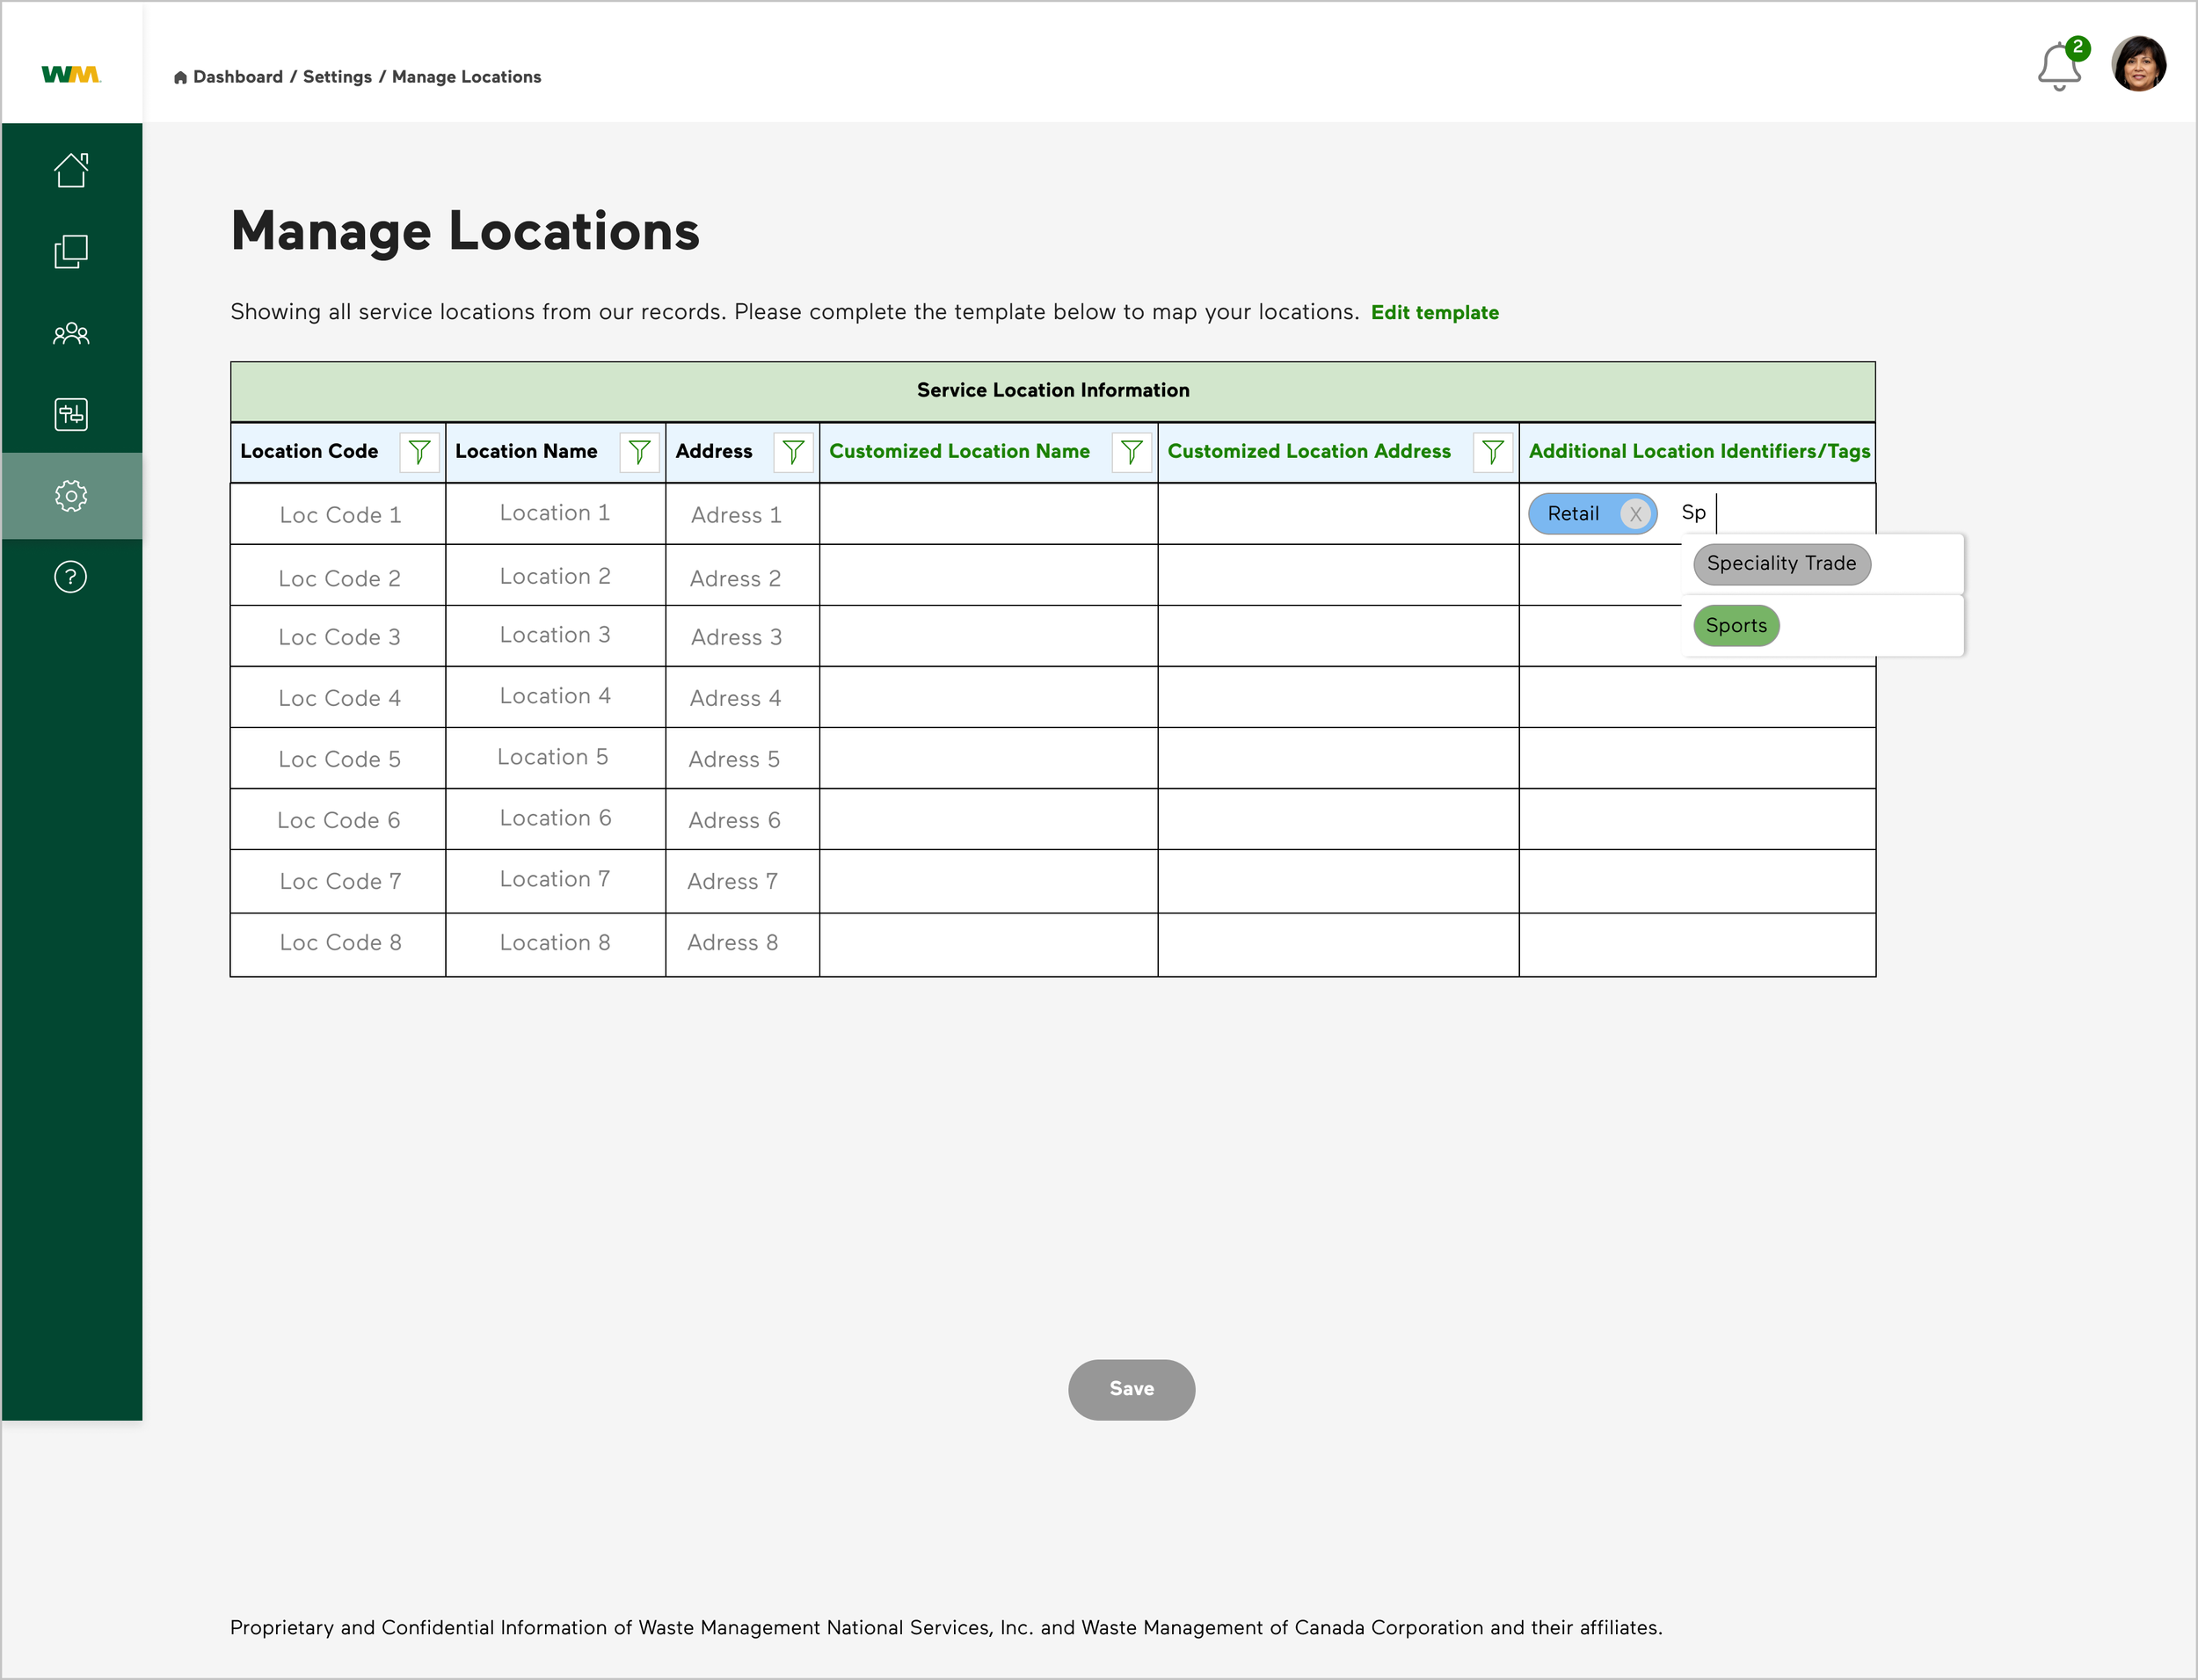Click the user profile avatar

click(x=2138, y=64)
